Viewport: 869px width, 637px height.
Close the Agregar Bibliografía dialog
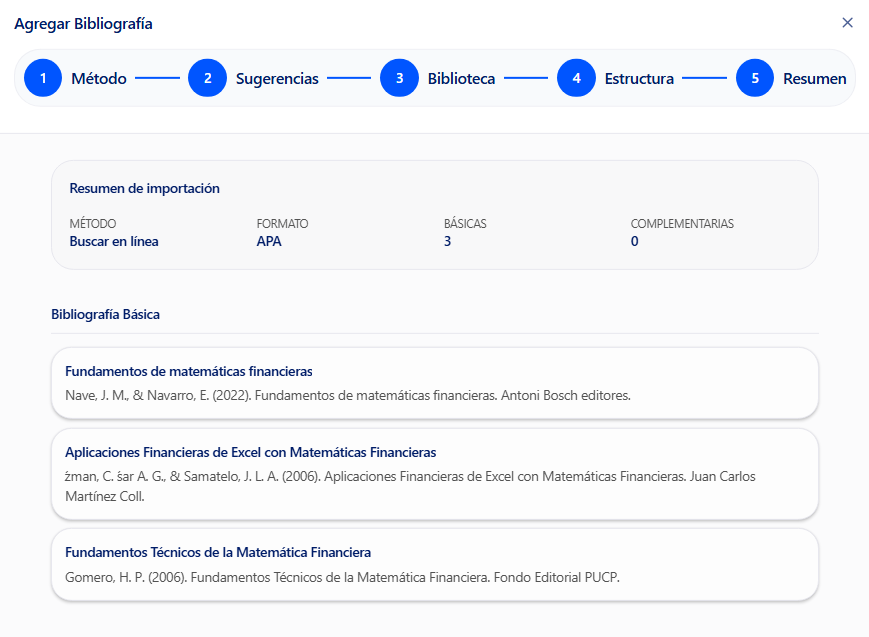coord(847,23)
